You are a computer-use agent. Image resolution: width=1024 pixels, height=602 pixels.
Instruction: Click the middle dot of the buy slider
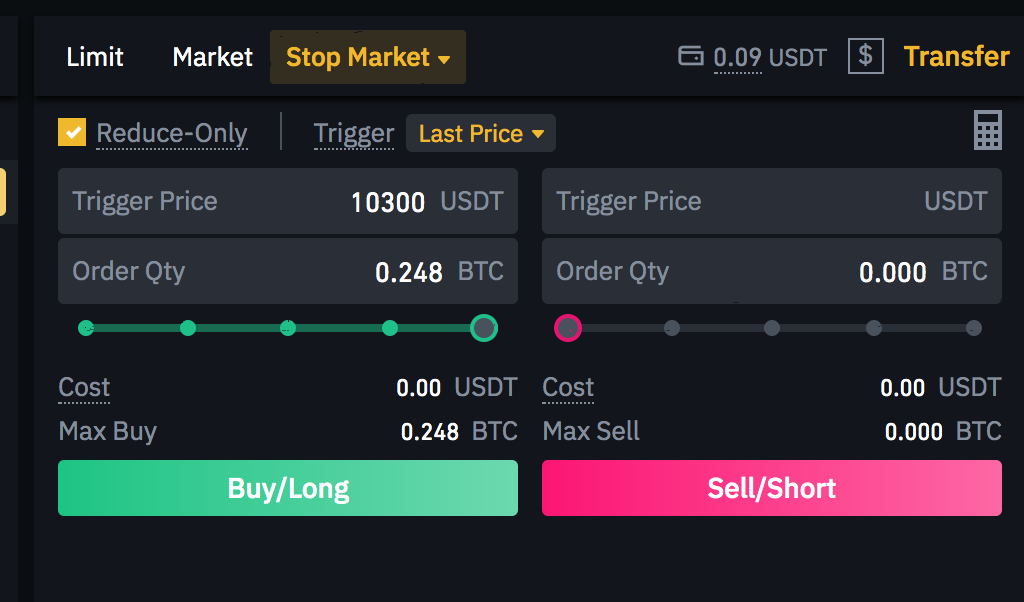(288, 328)
